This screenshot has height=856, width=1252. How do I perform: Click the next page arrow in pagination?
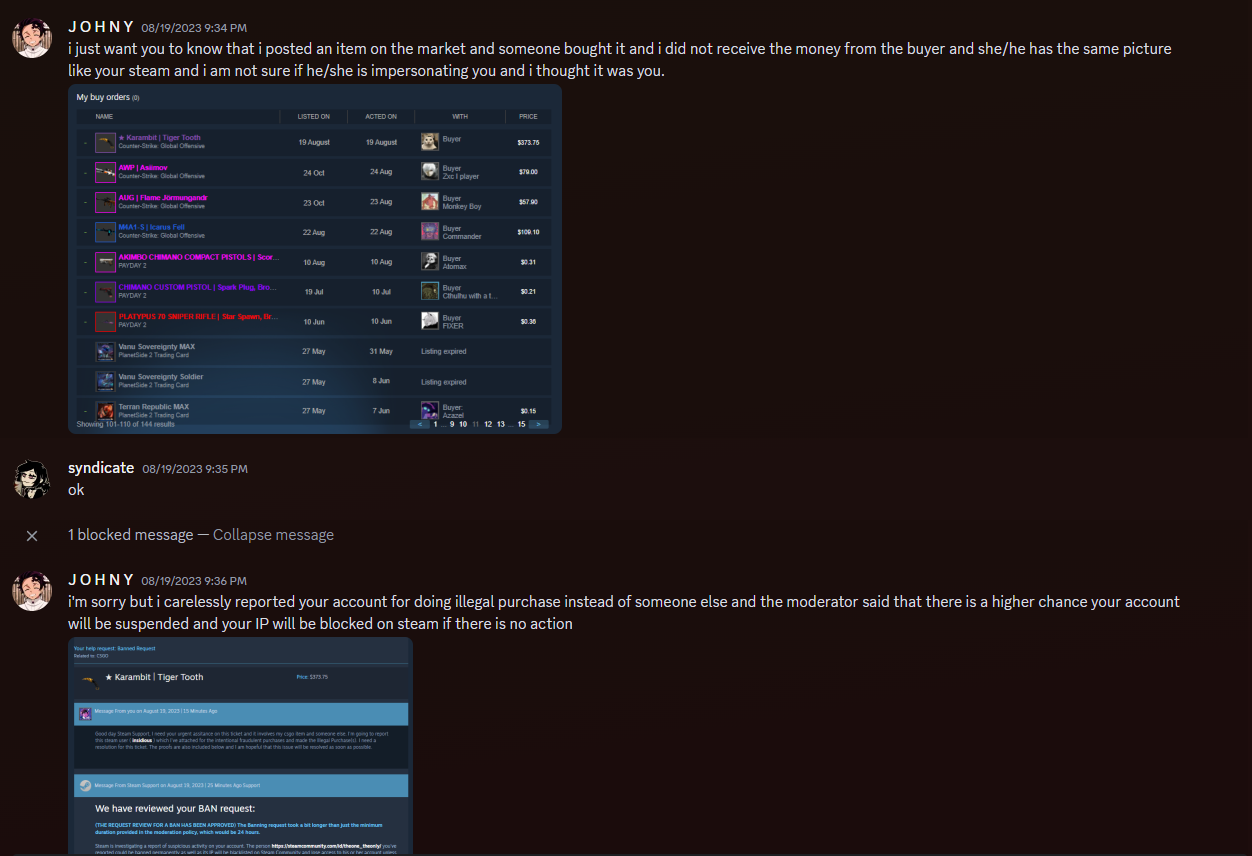click(539, 424)
